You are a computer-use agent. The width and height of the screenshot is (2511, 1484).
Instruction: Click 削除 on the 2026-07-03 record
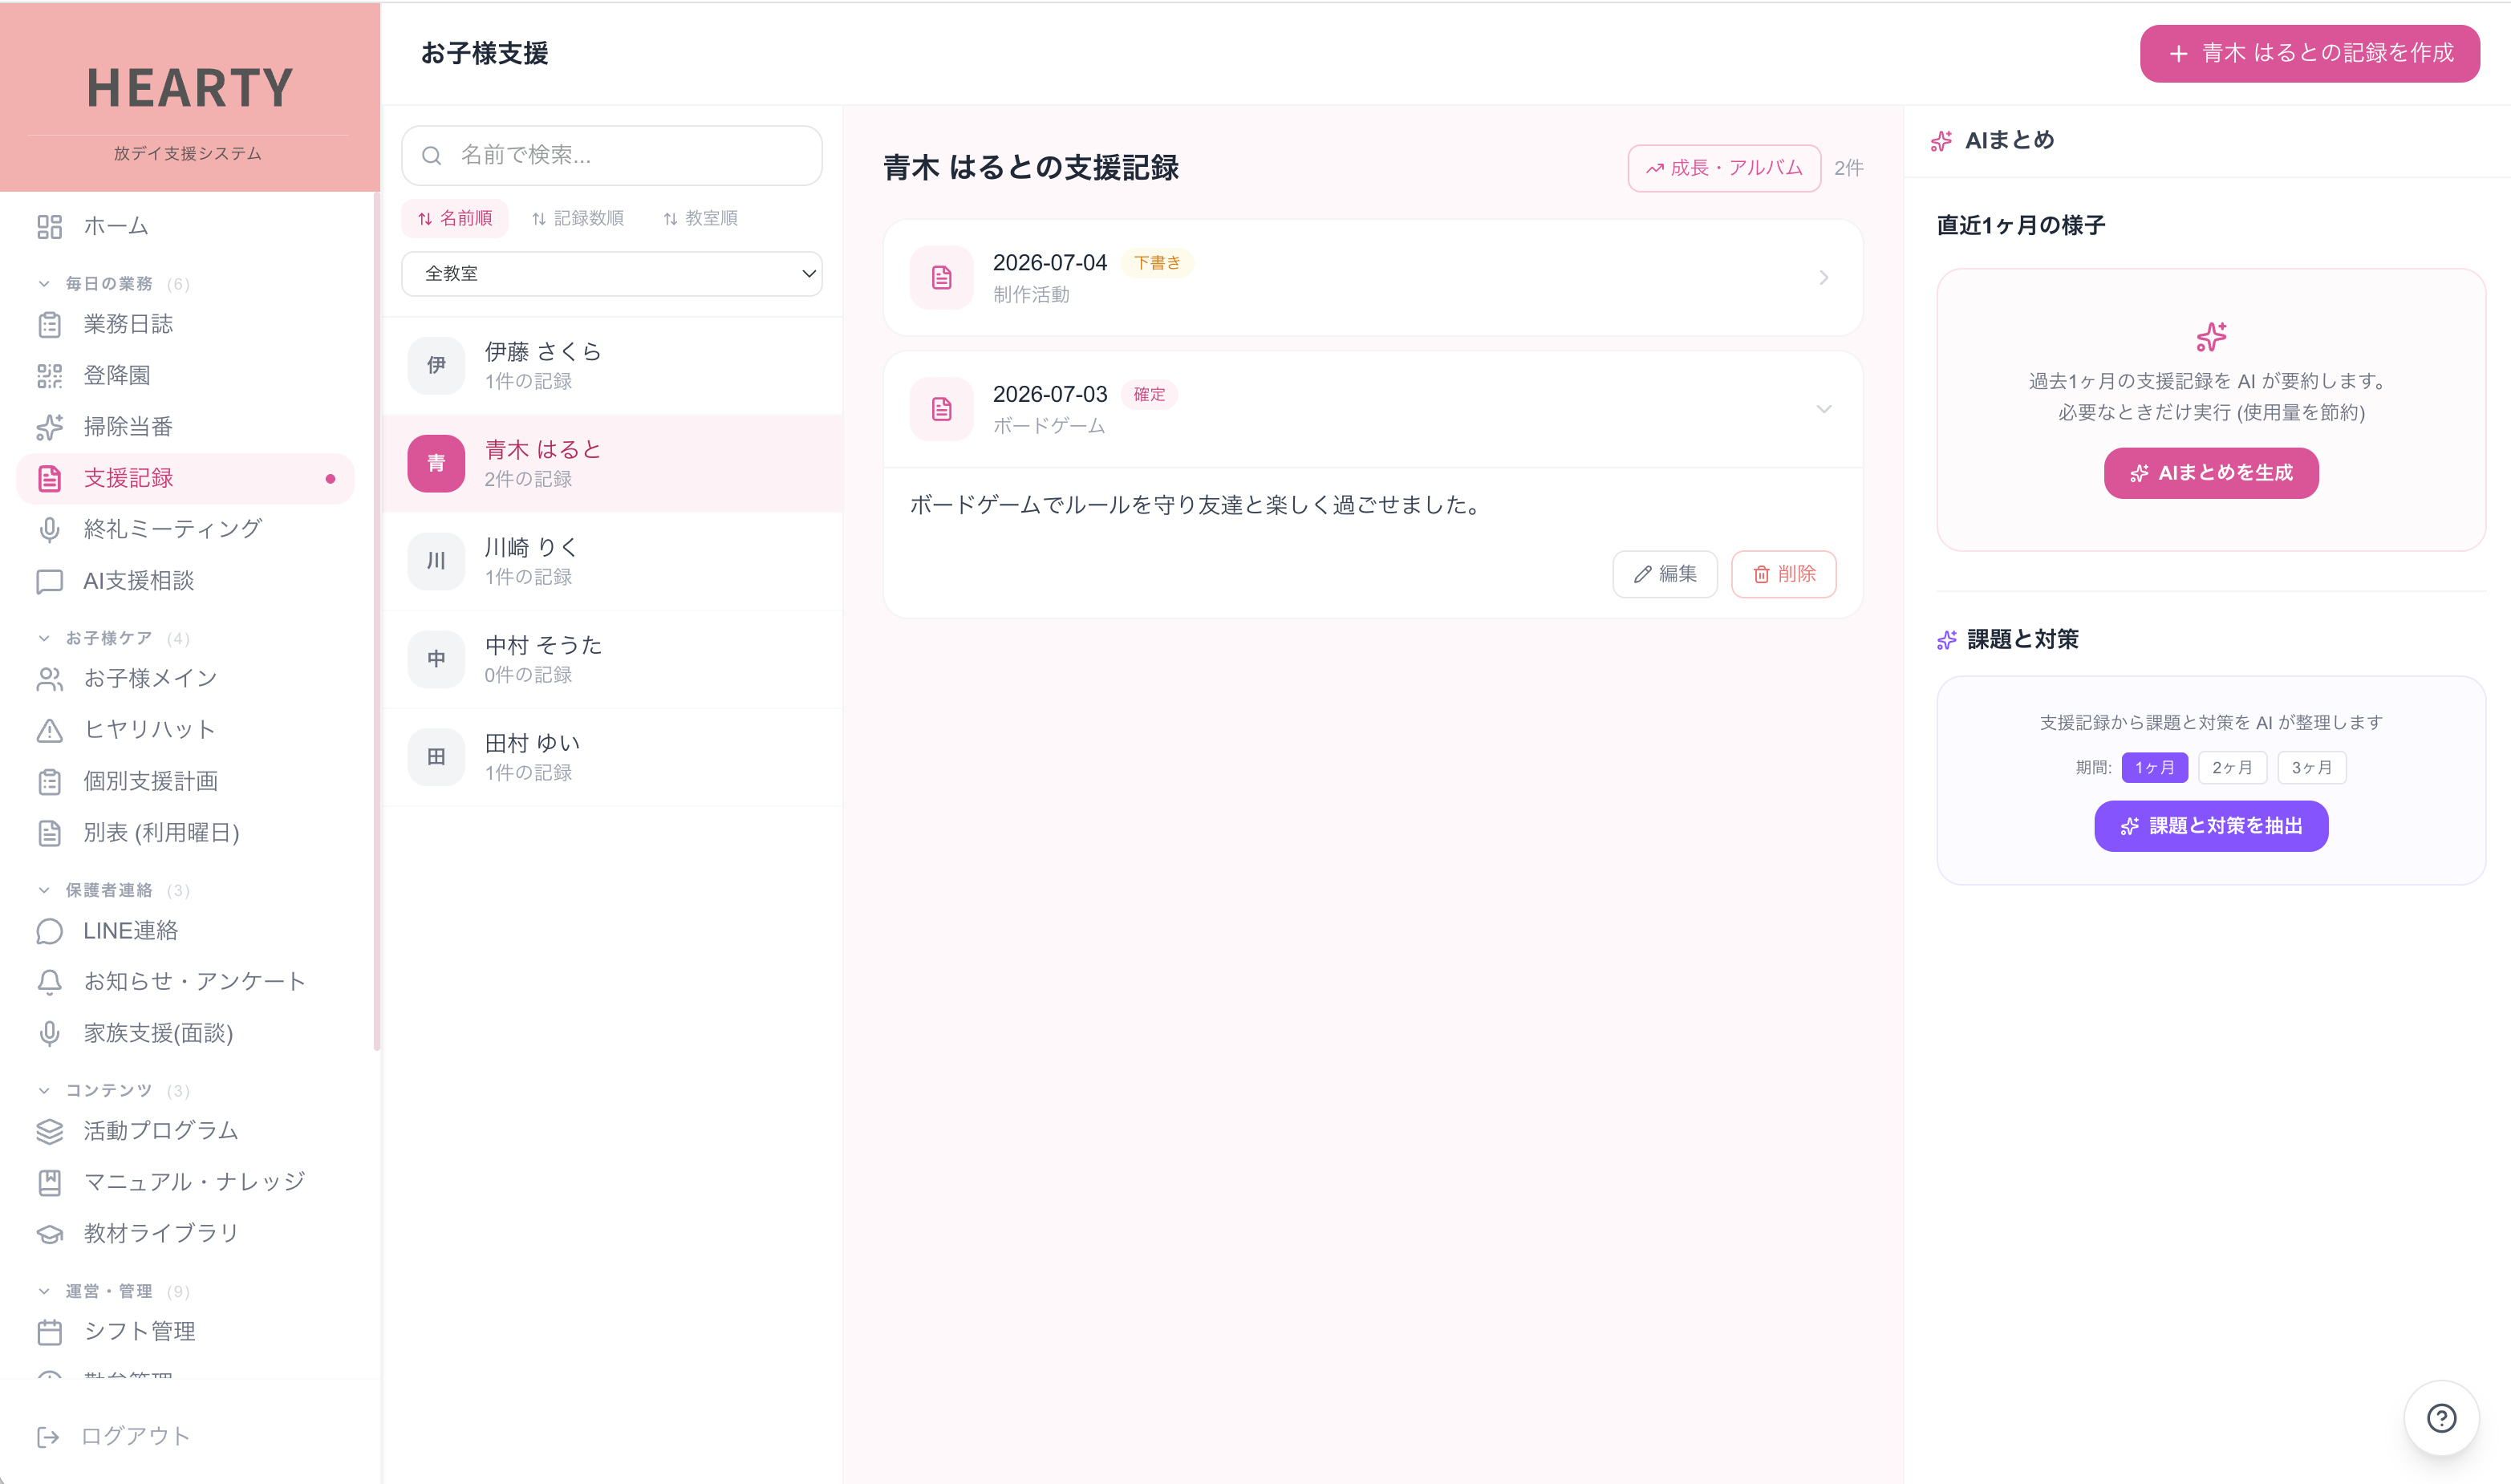click(1783, 574)
